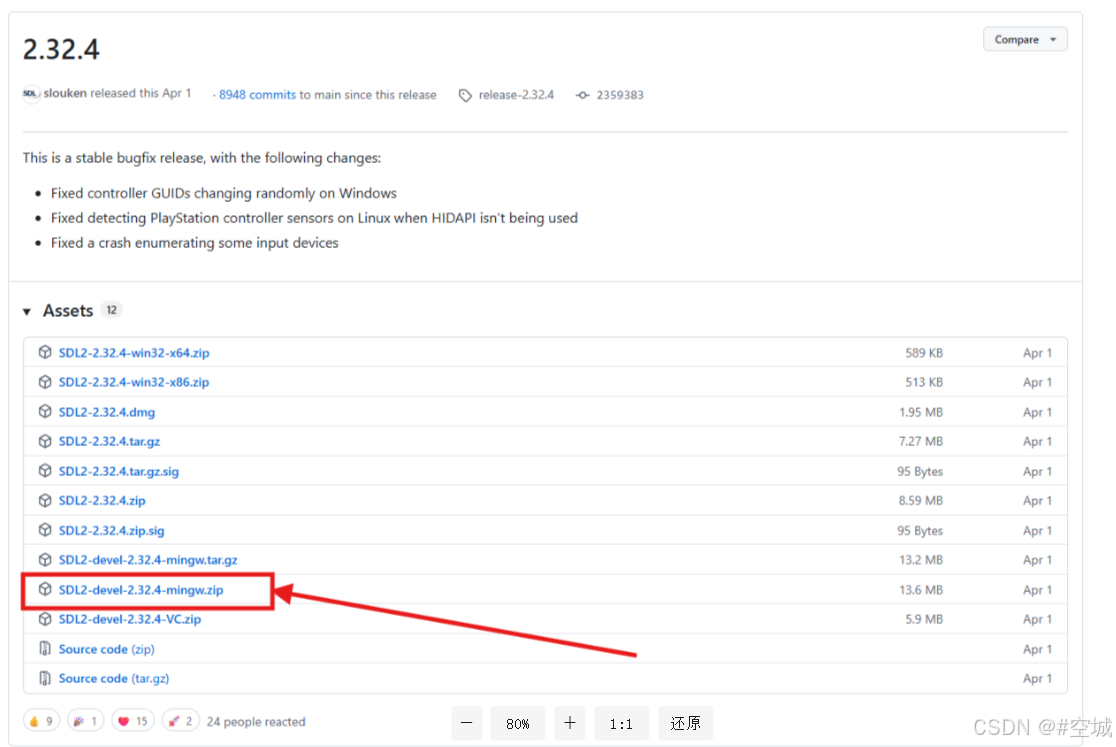Download SDL2-2.32.4.dmg

pyautogui.click(x=107, y=412)
